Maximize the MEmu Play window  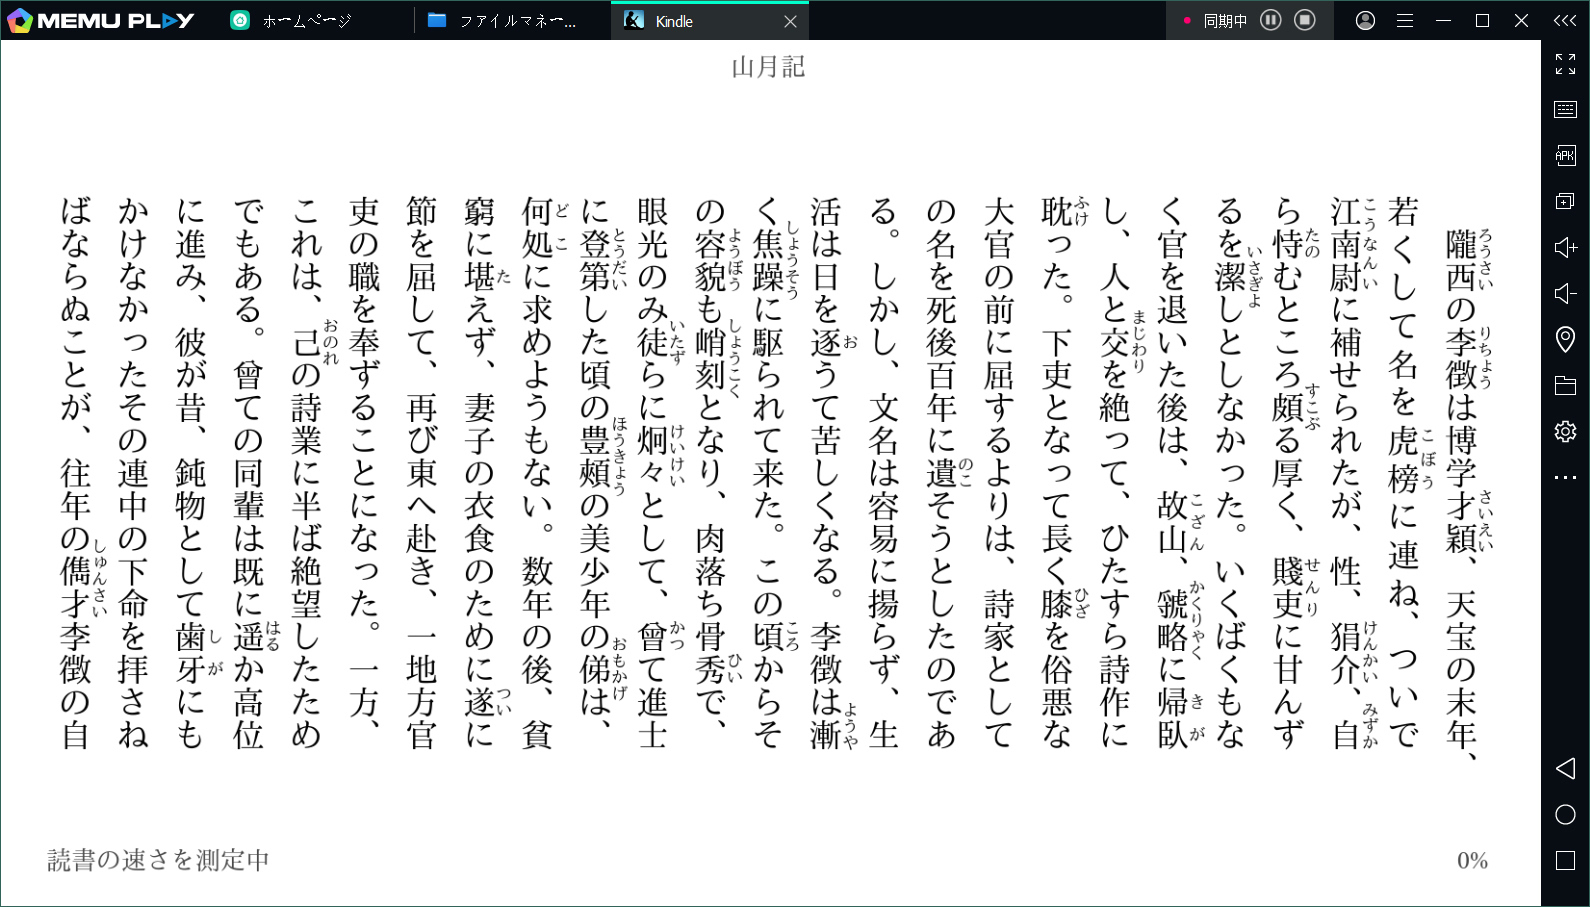[1482, 20]
